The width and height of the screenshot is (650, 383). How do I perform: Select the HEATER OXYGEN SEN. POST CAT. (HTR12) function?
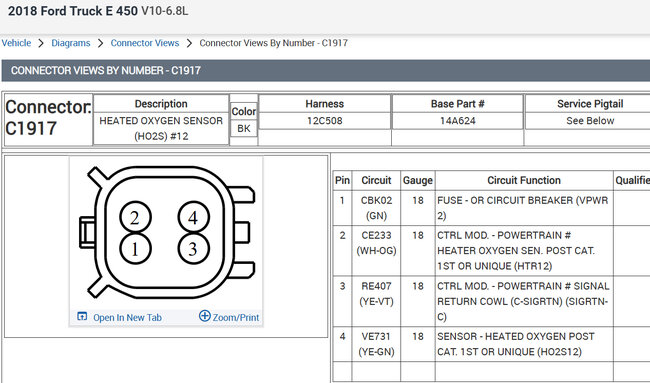(x=524, y=251)
